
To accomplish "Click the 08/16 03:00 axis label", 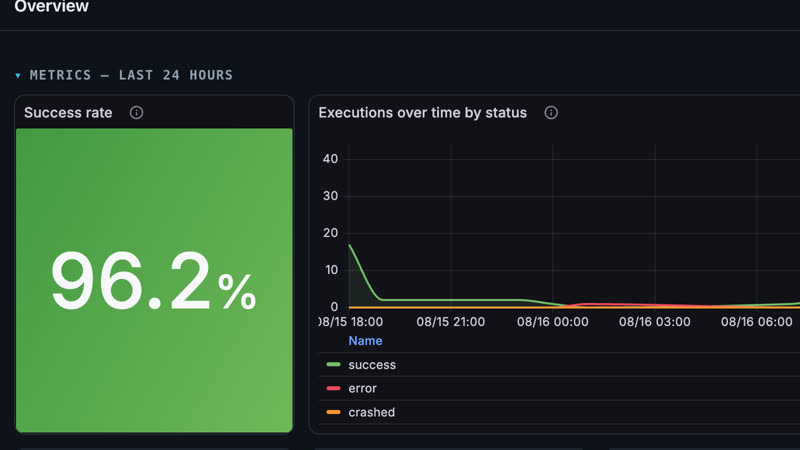I will [655, 322].
